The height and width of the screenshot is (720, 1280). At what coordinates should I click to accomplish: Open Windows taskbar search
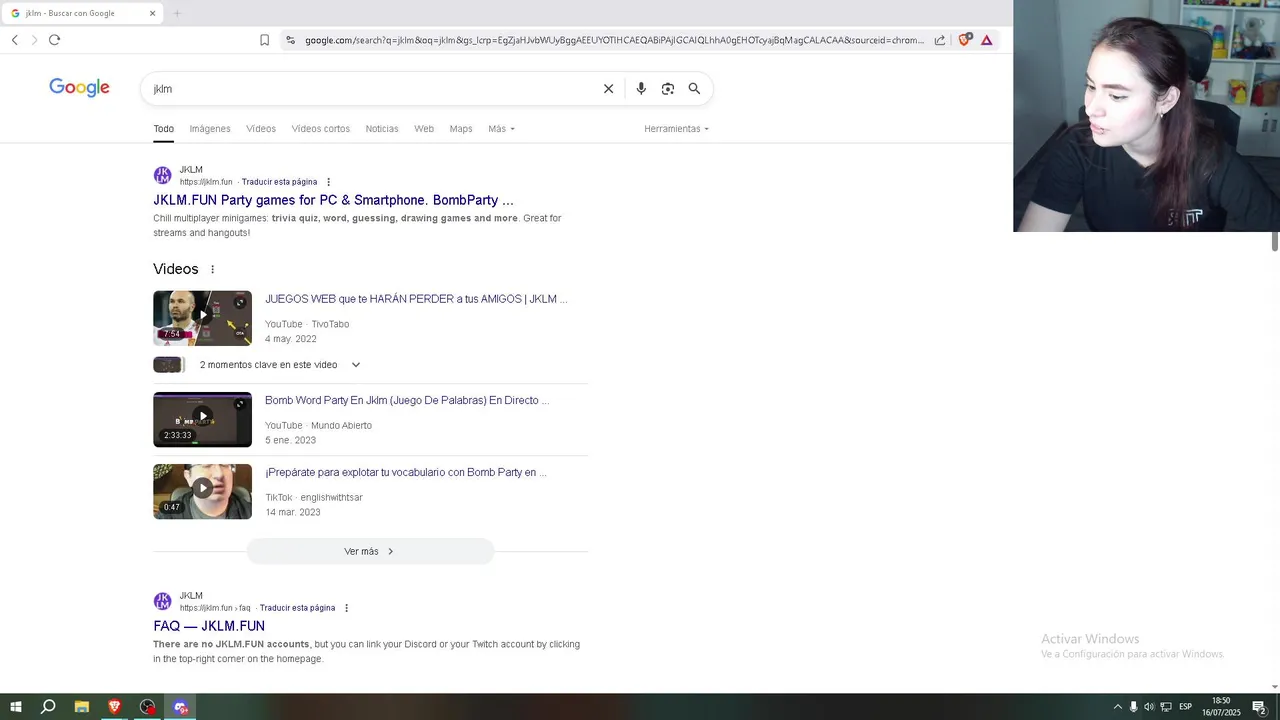tap(48, 707)
